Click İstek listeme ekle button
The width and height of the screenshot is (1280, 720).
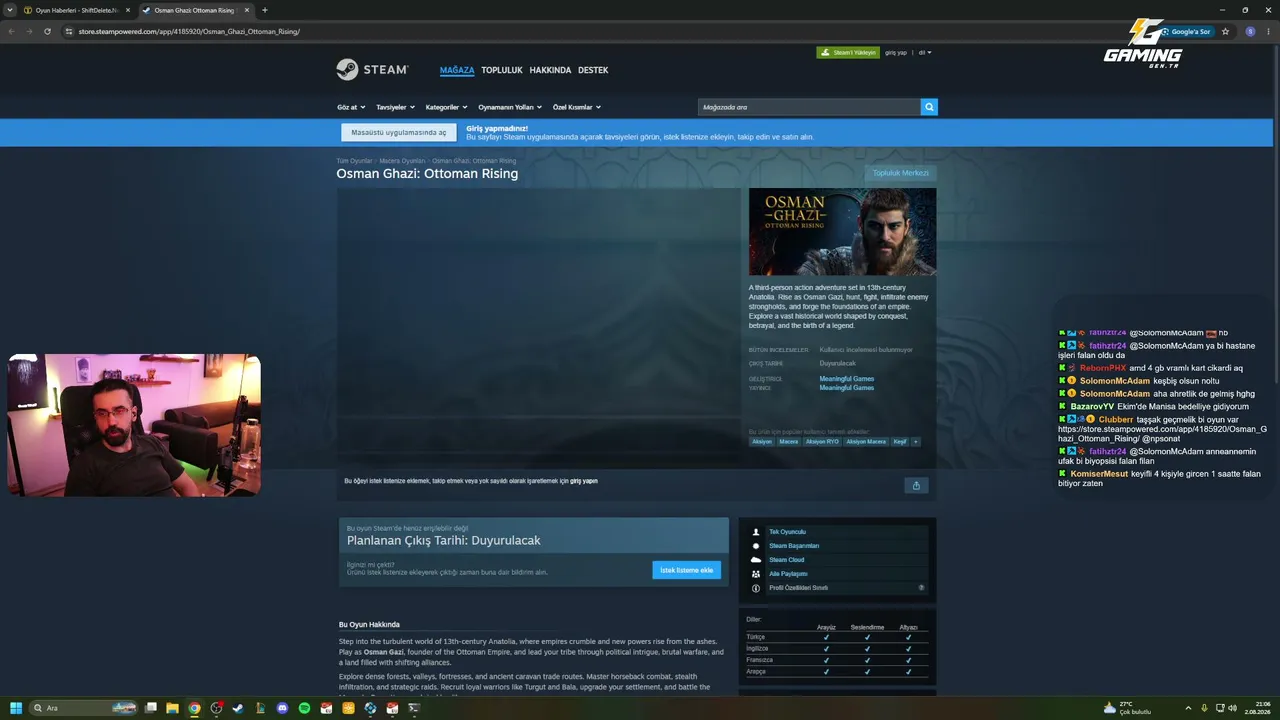[687, 570]
